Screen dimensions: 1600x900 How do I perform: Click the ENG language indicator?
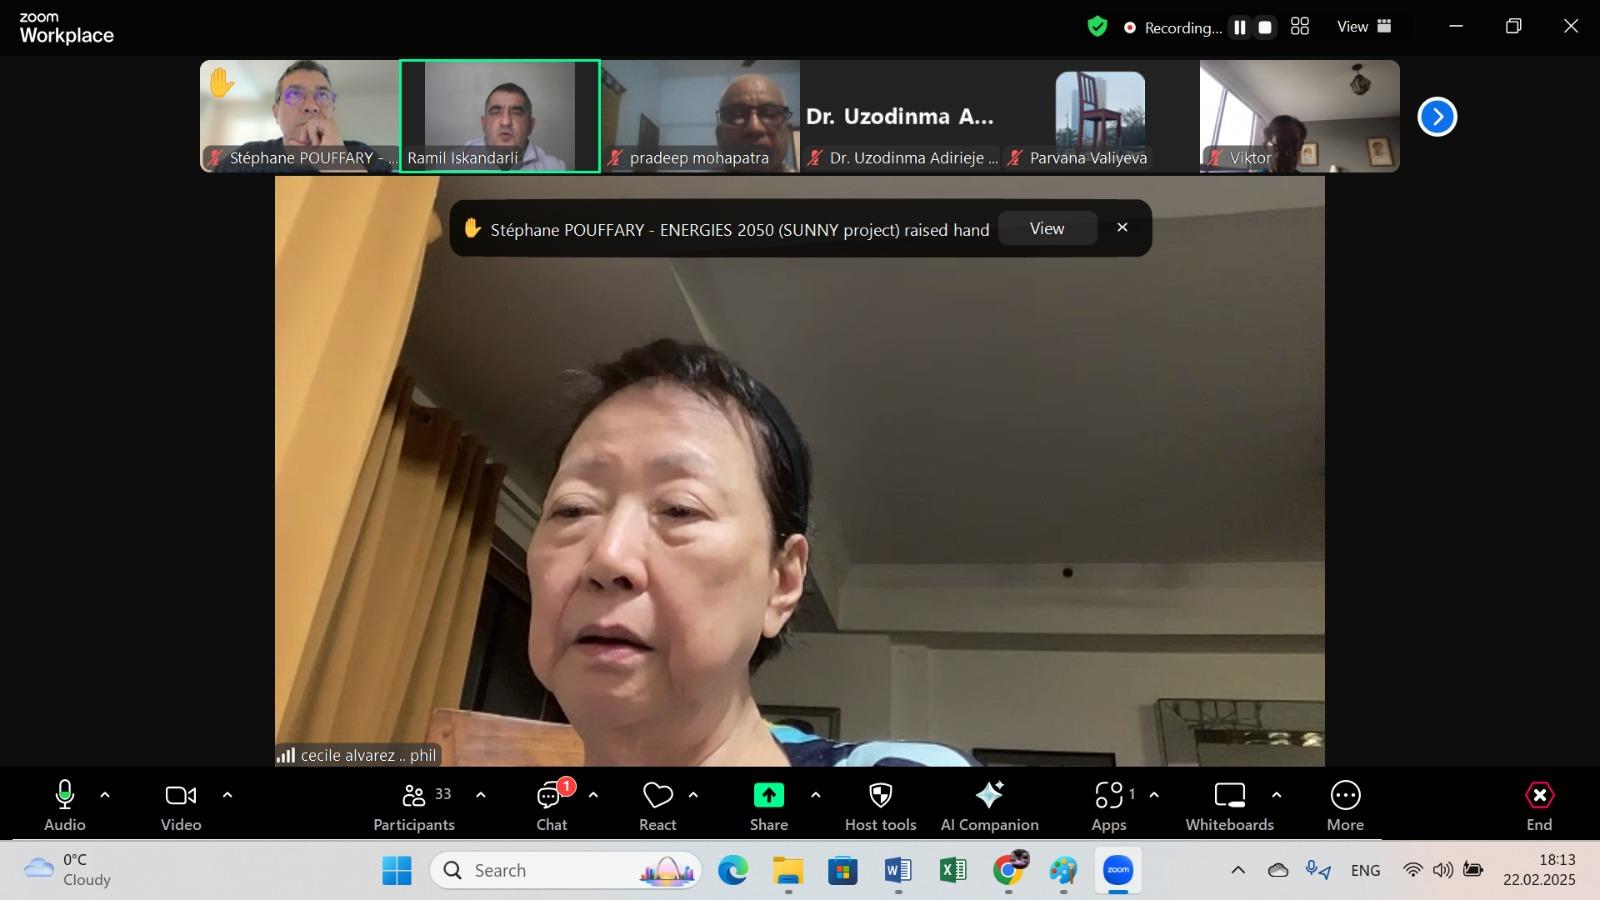click(x=1366, y=871)
